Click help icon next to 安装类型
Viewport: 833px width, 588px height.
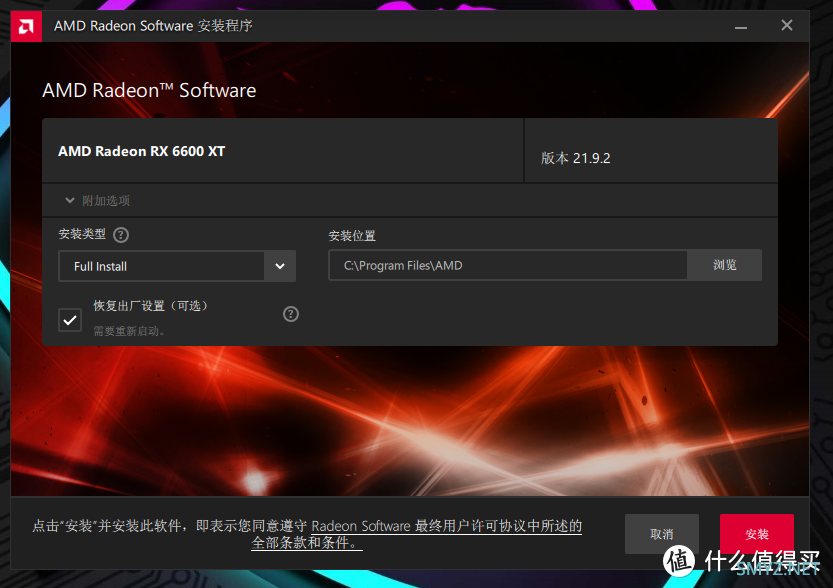pyautogui.click(x=121, y=235)
